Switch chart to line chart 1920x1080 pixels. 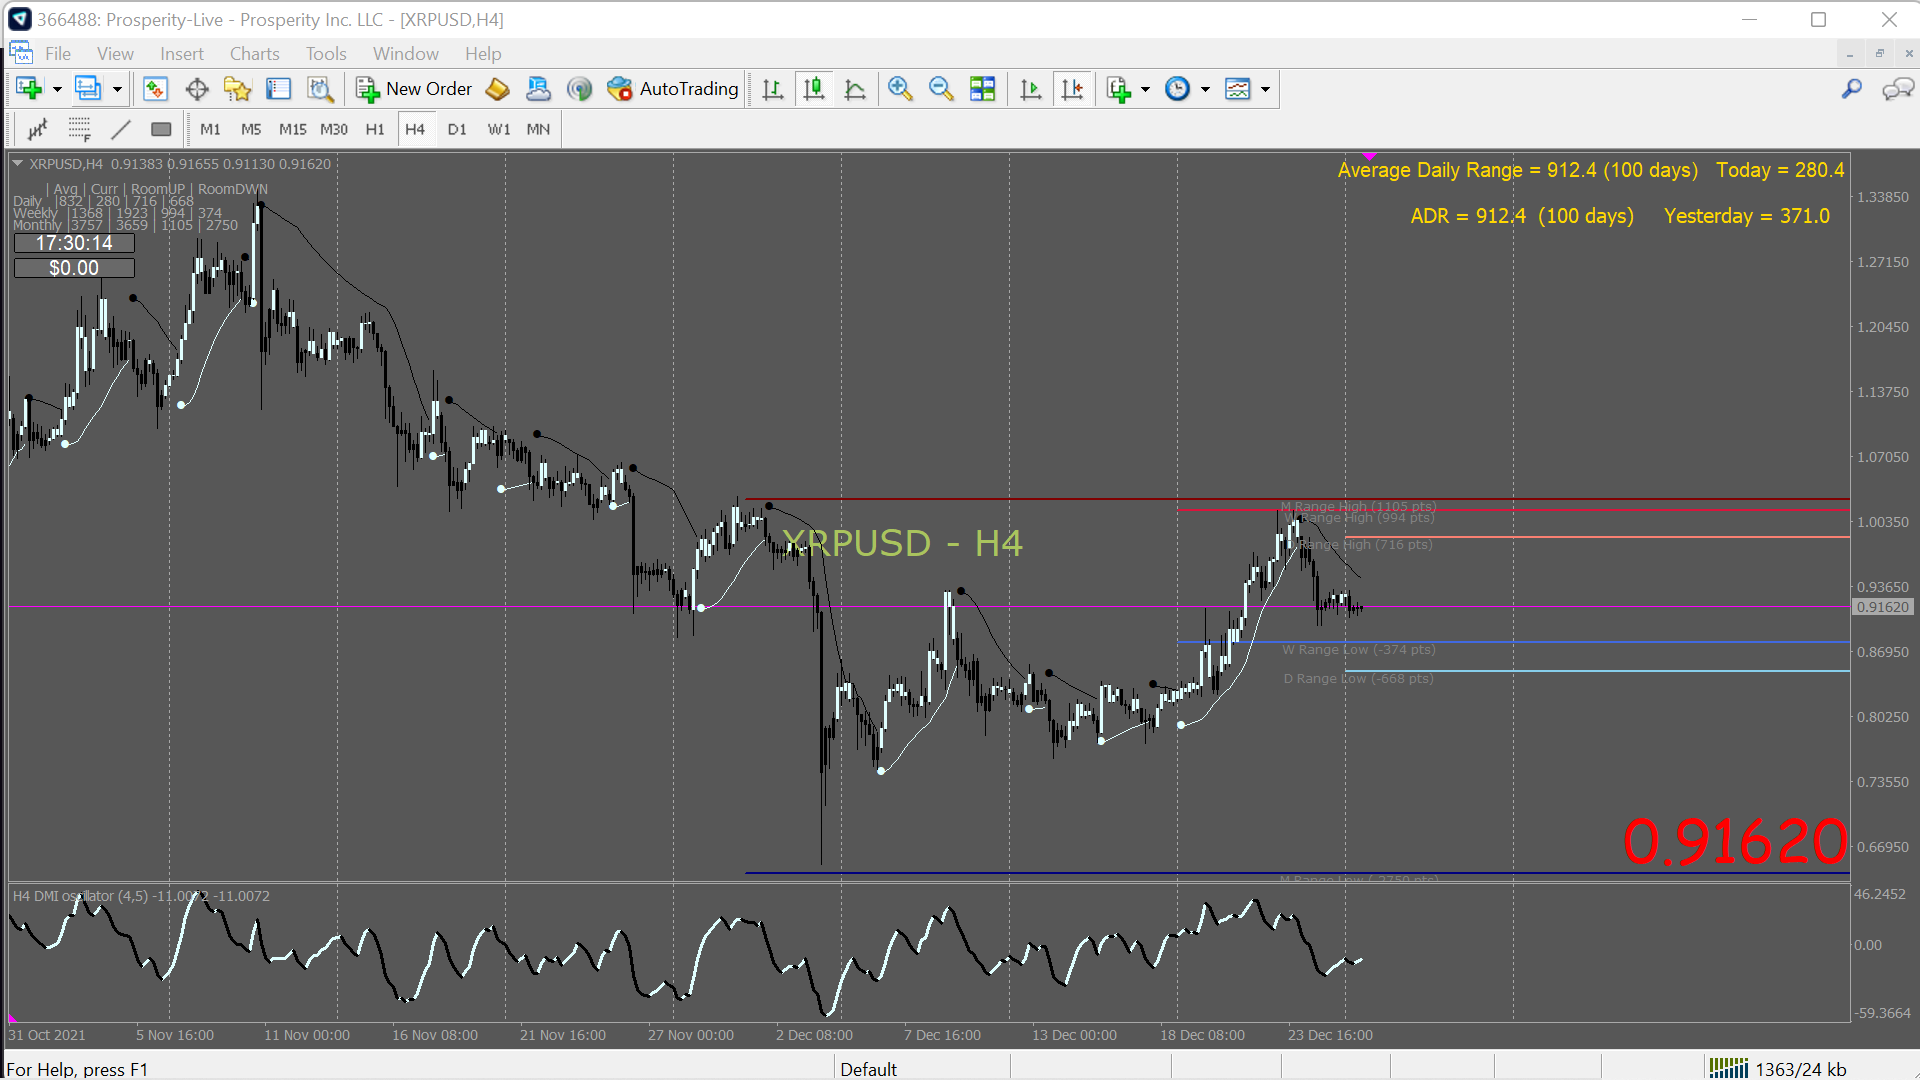click(x=855, y=89)
